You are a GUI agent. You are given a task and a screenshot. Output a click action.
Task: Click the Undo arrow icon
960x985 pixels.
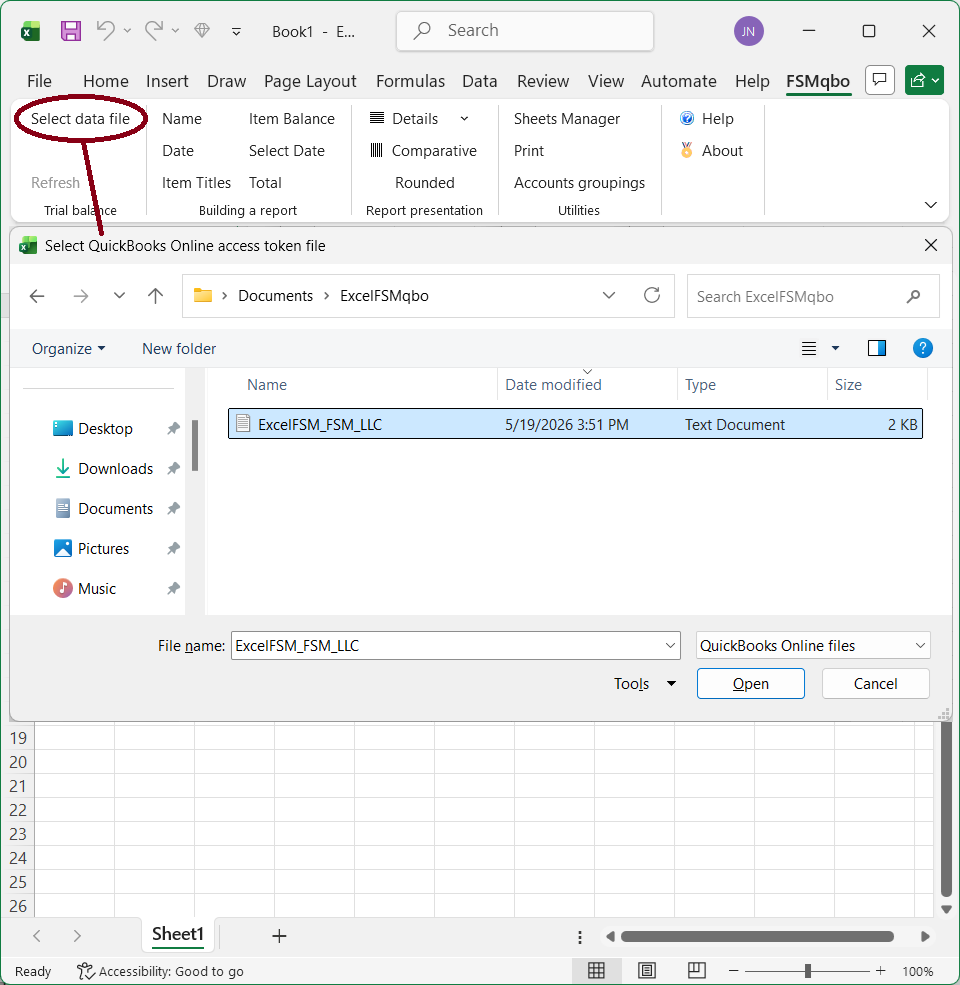106,30
